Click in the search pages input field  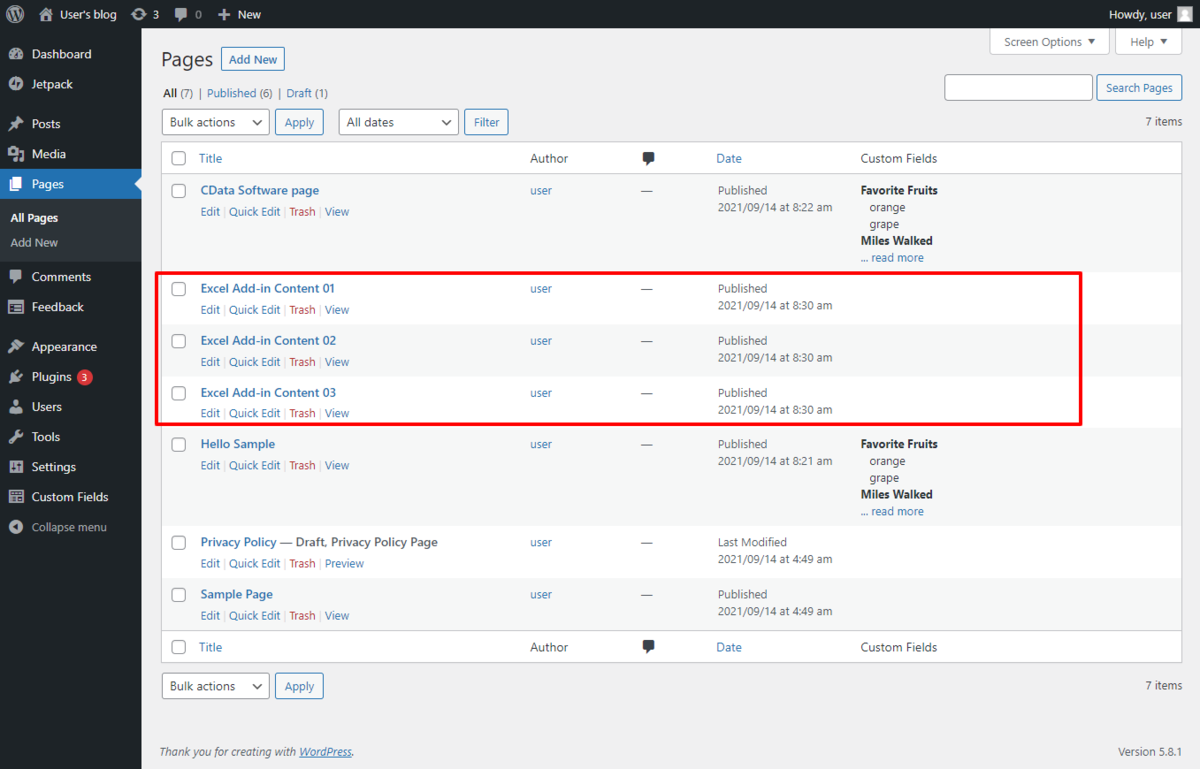[x=1018, y=88]
